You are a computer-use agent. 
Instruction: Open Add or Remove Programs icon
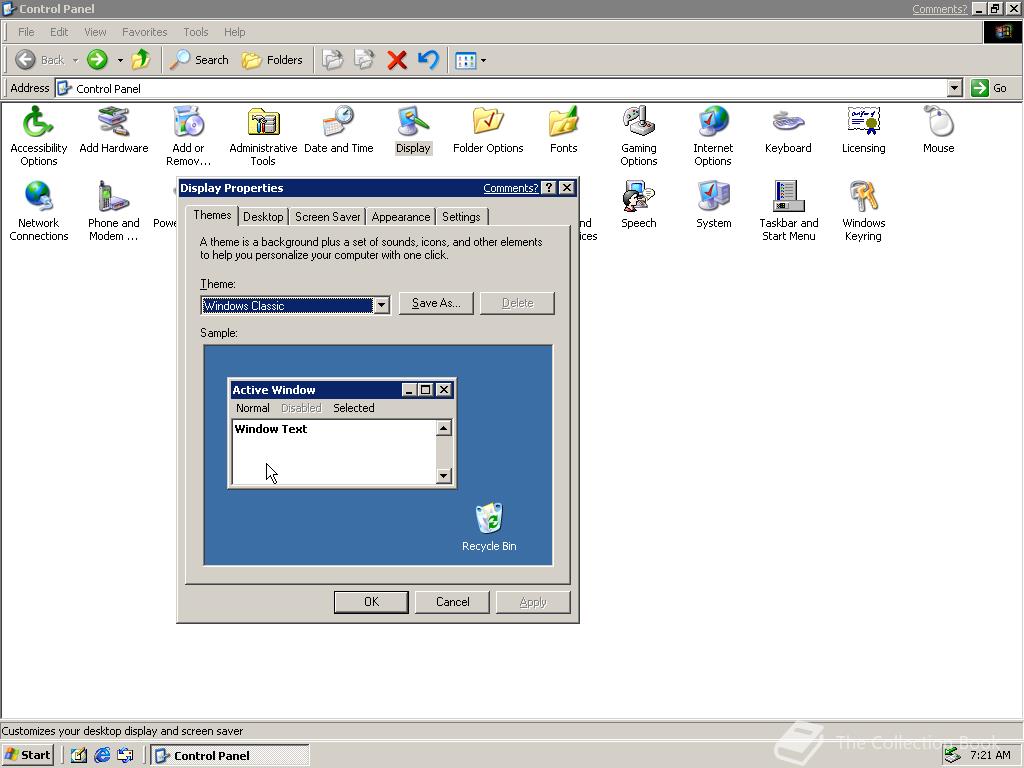click(x=188, y=136)
